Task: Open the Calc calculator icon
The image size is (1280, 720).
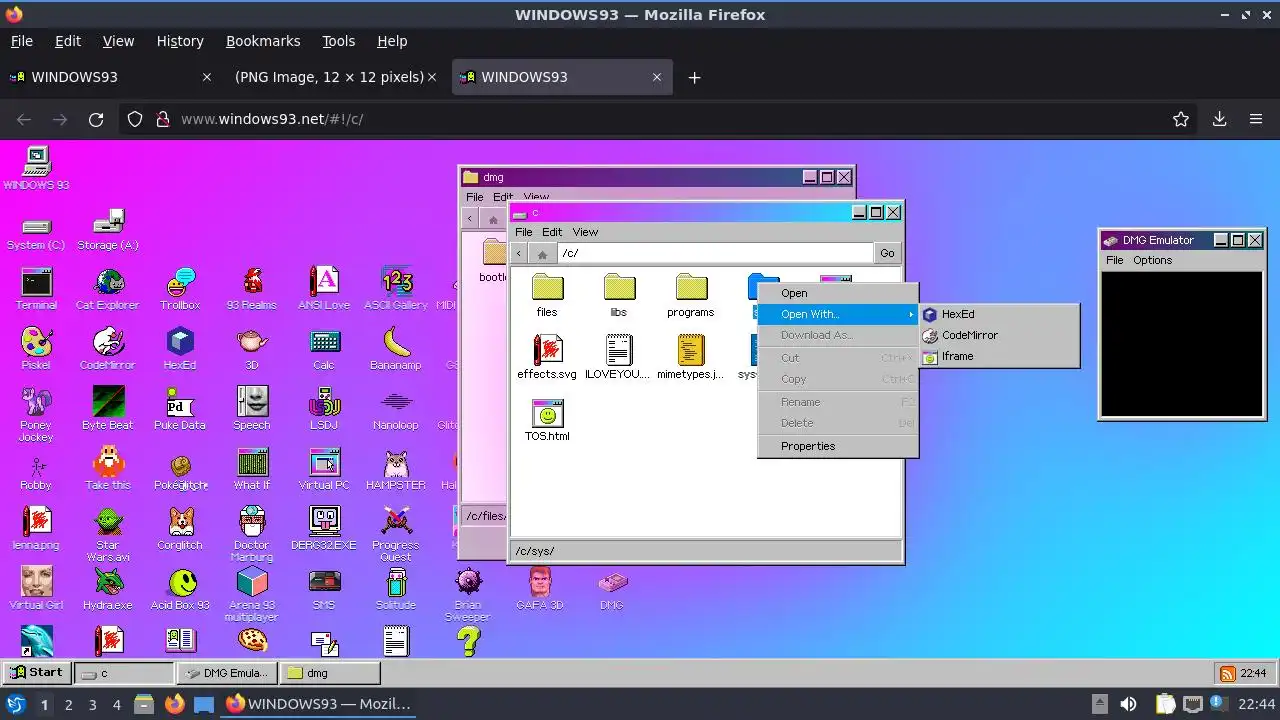Action: (x=324, y=349)
